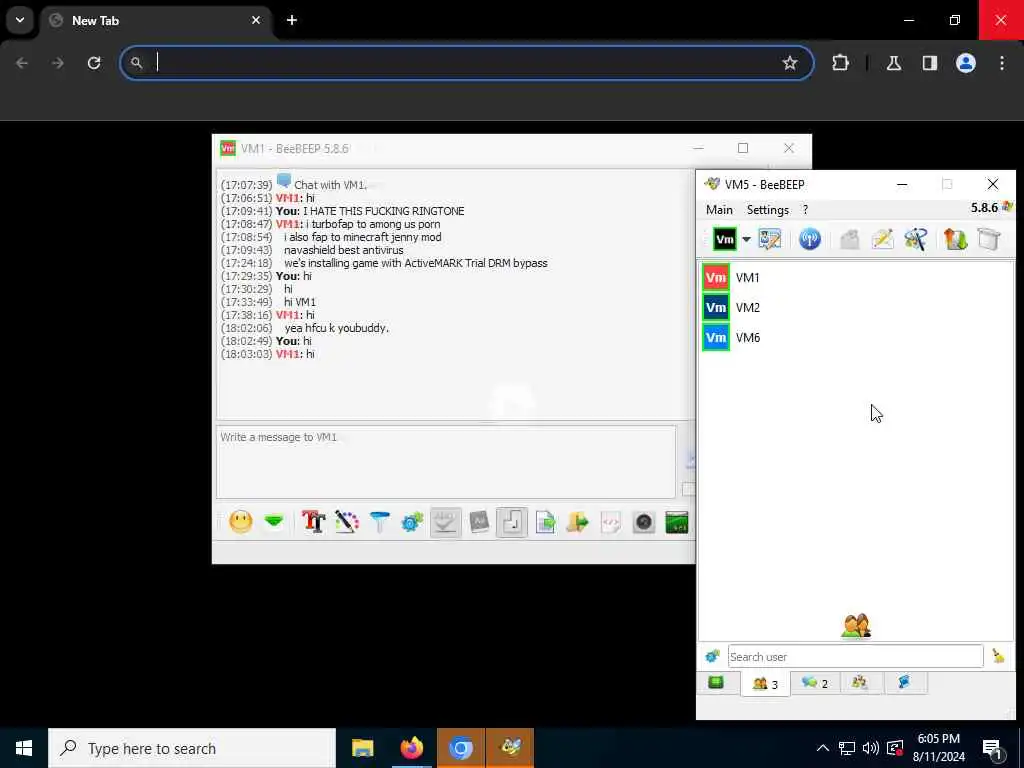Open the edit profile vCard icon
Screen dimensions: 1024x768
[x=770, y=239]
